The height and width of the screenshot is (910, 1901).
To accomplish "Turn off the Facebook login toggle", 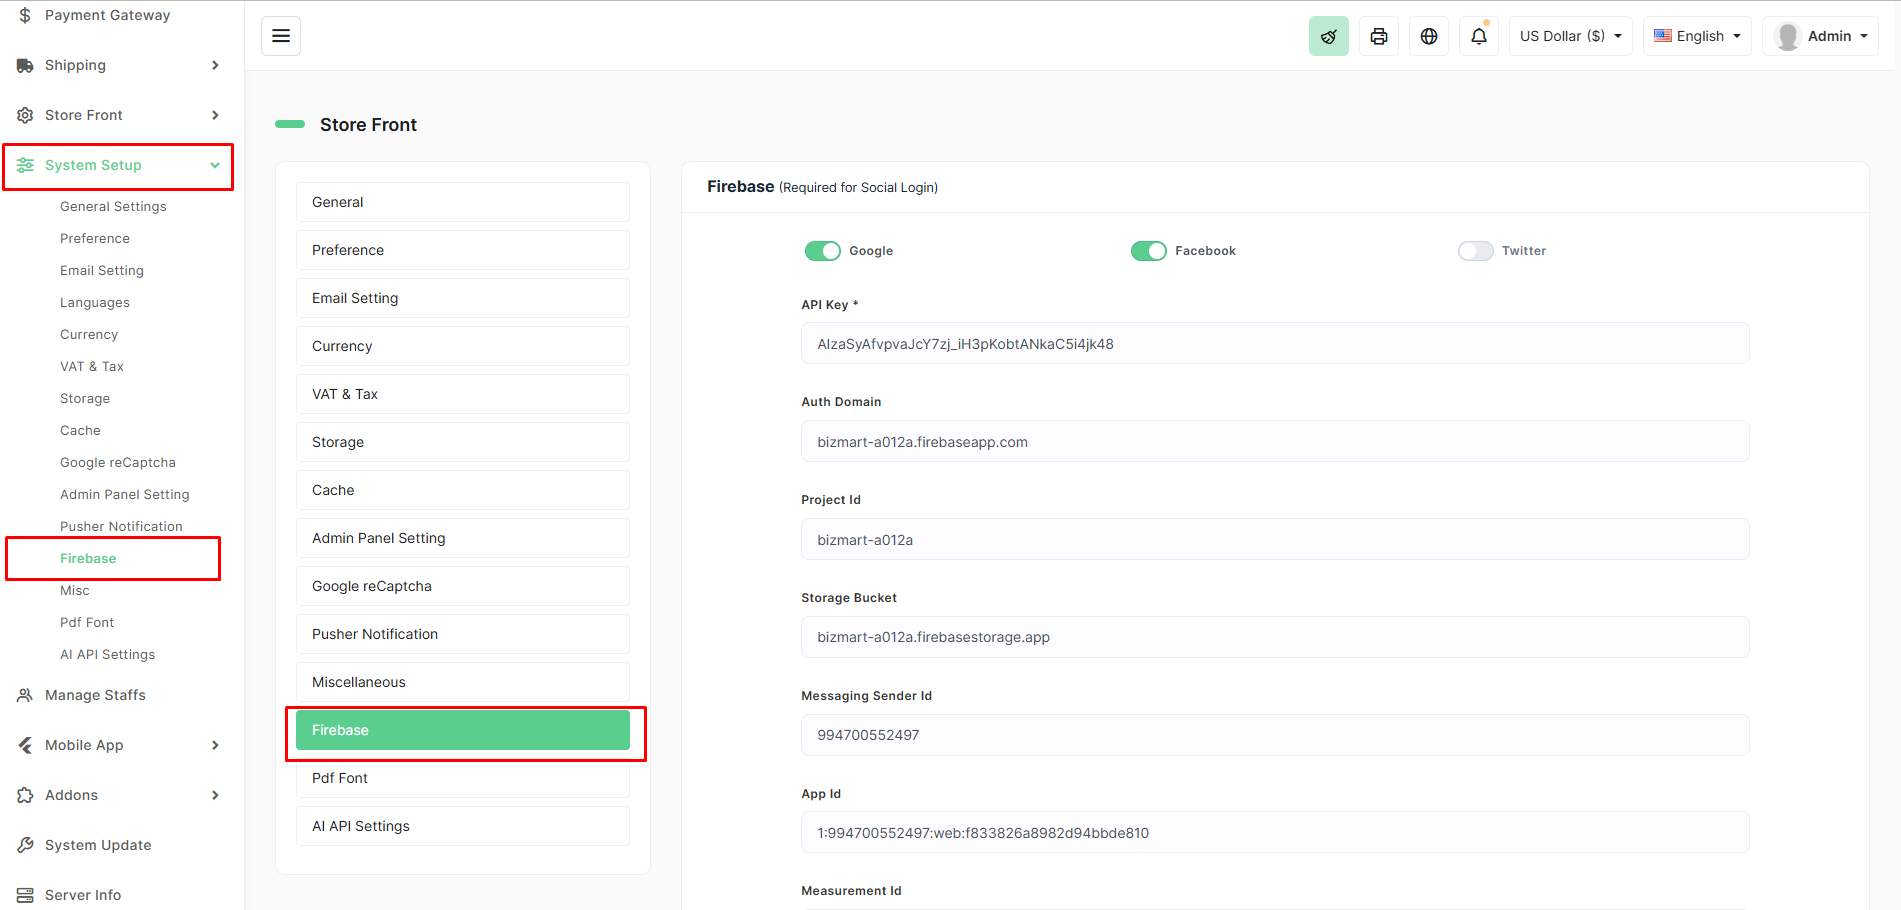I will tap(1148, 251).
